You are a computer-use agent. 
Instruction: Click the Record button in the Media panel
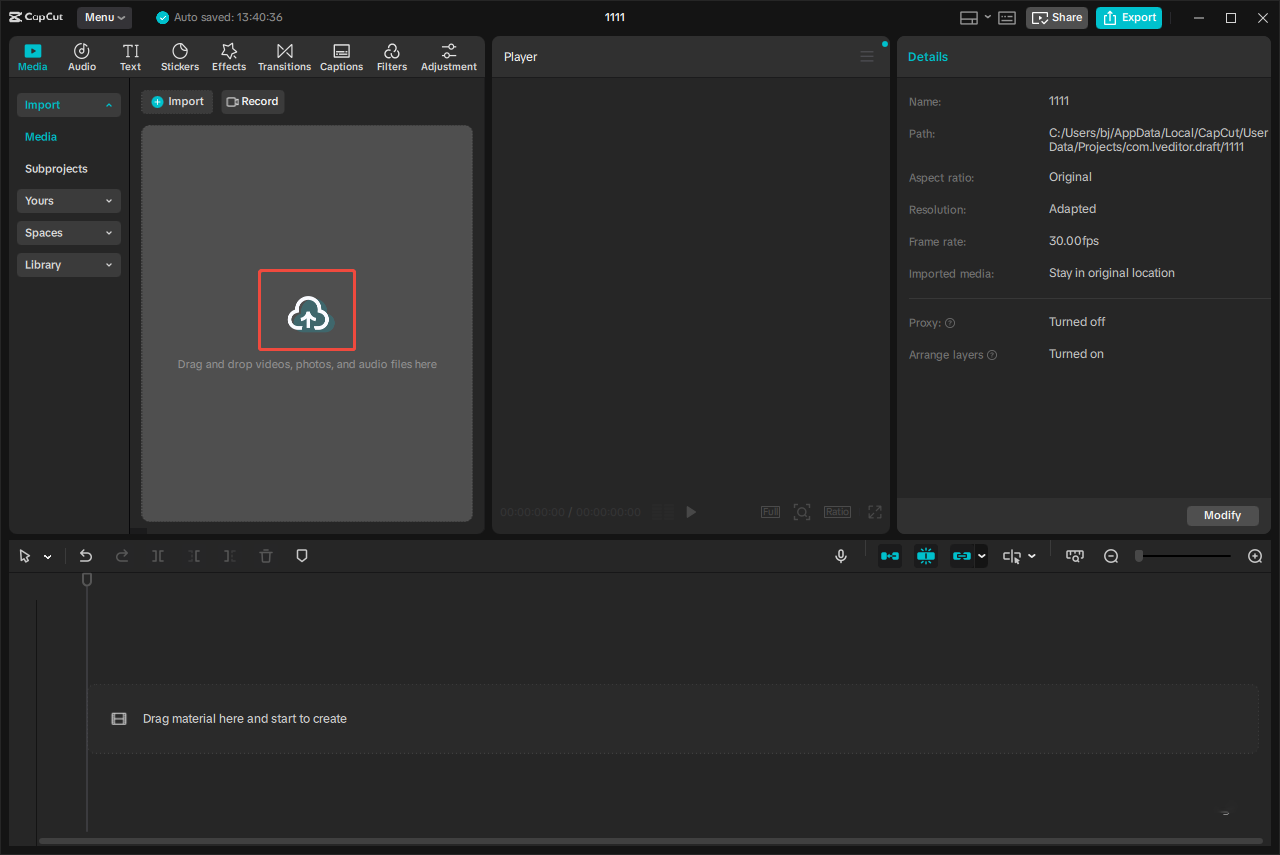tap(252, 101)
